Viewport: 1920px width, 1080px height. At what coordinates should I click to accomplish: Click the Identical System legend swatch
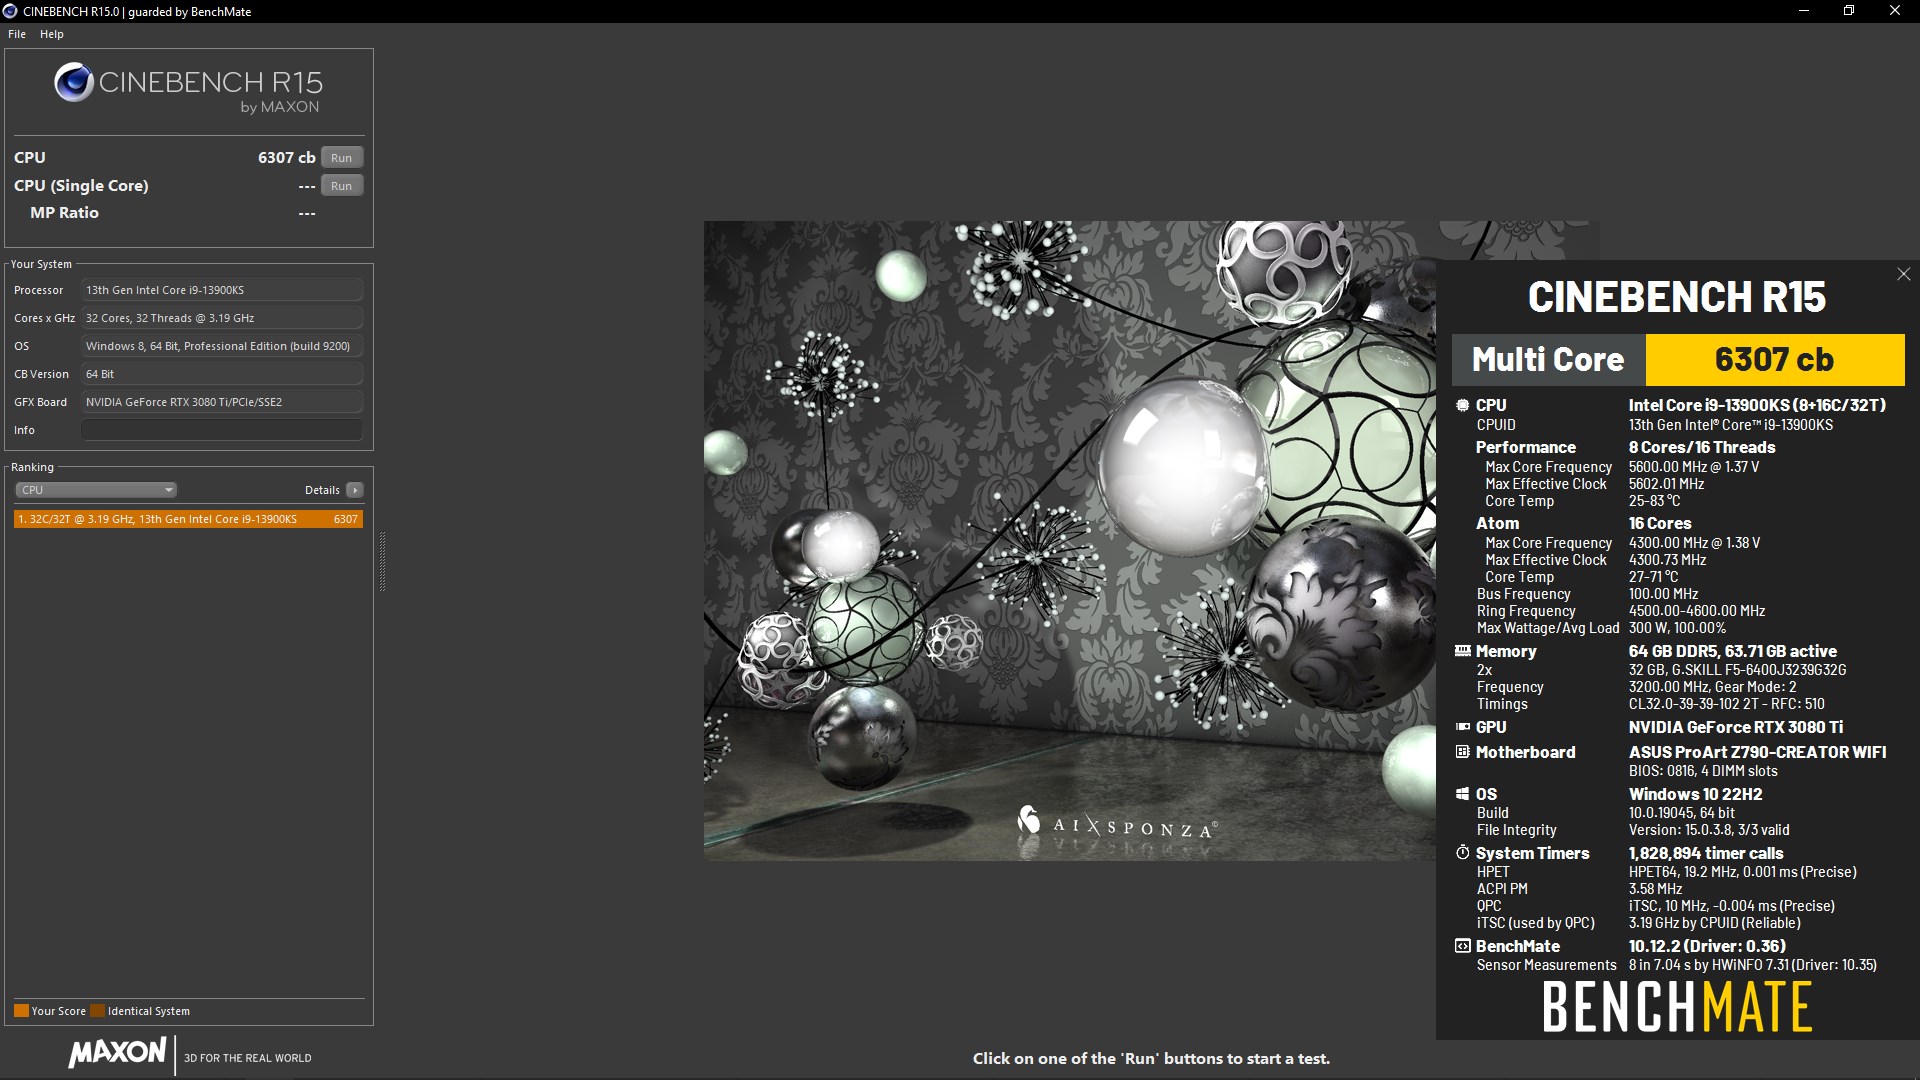click(97, 1011)
